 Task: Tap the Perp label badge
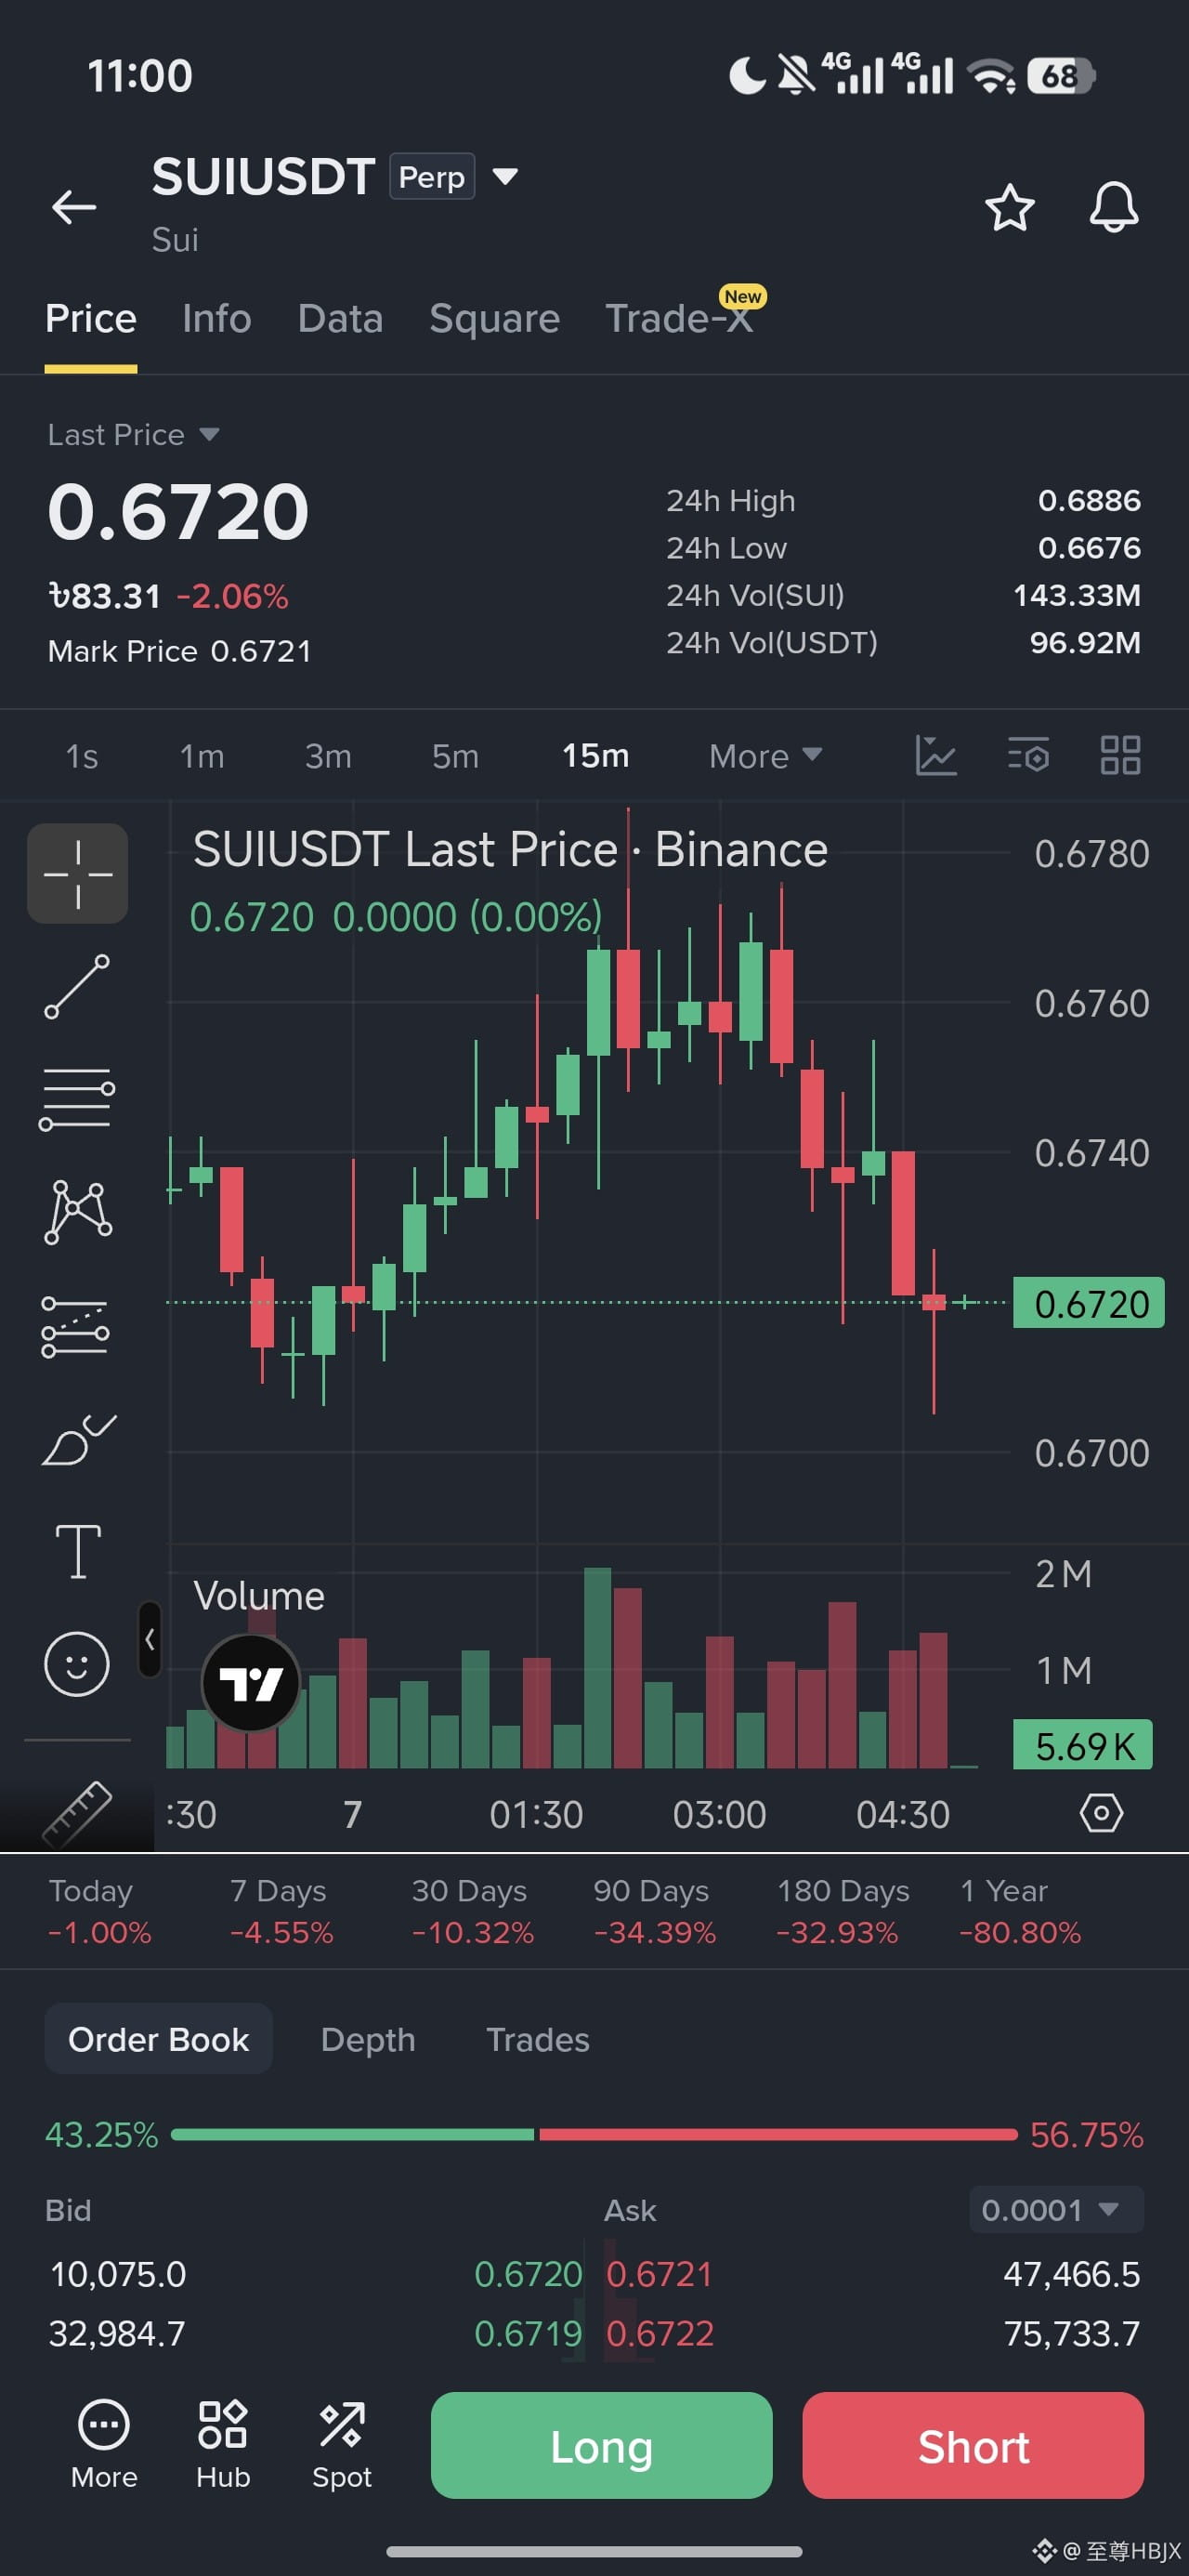[x=432, y=177]
